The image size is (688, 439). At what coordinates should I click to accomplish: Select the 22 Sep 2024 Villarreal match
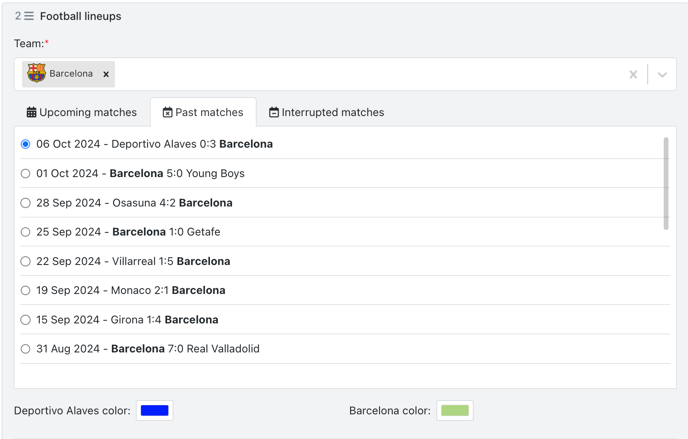[x=25, y=261]
